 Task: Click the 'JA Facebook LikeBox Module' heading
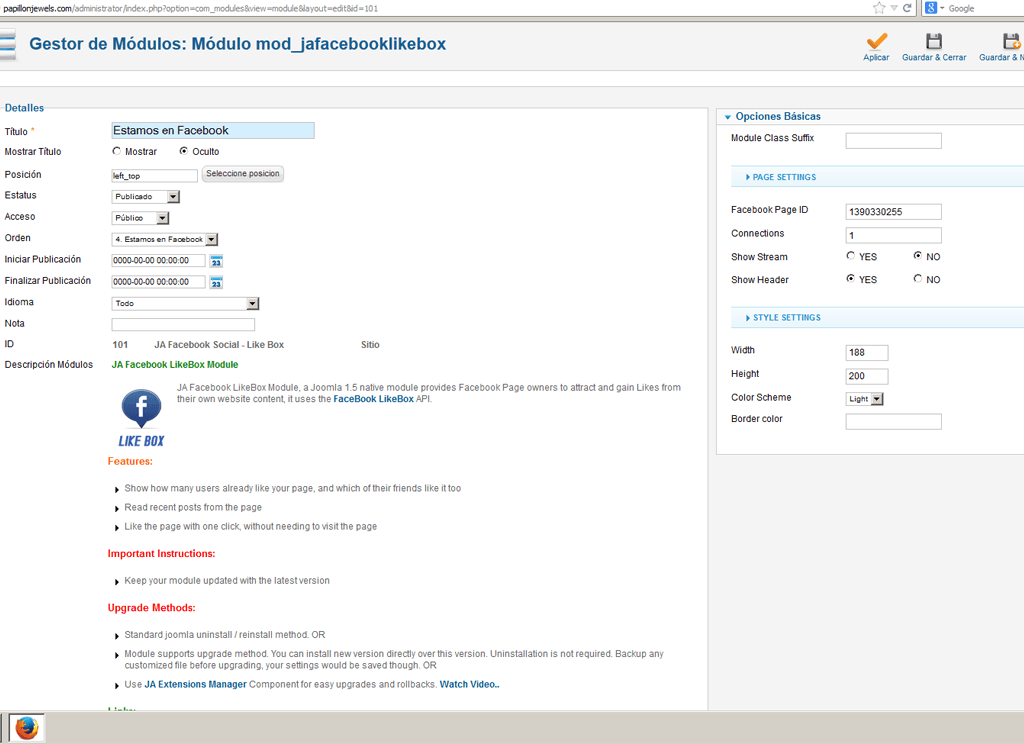point(175,364)
